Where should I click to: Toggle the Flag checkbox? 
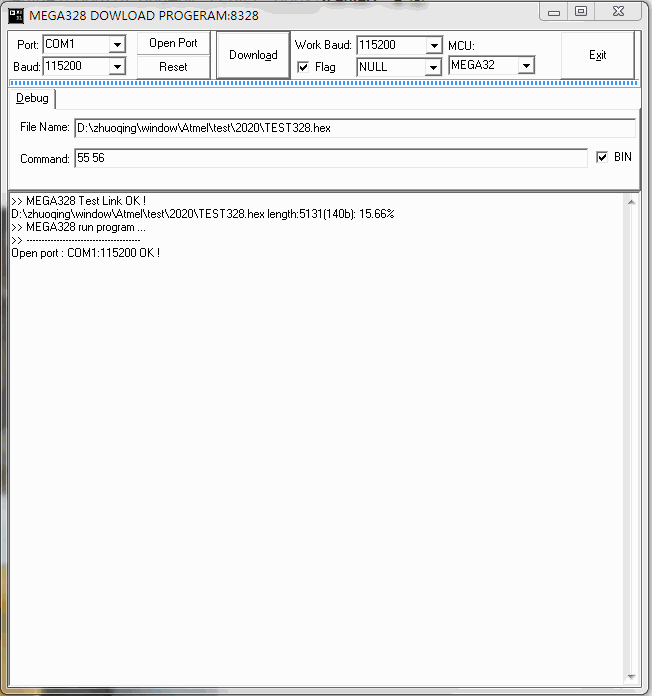click(x=303, y=67)
